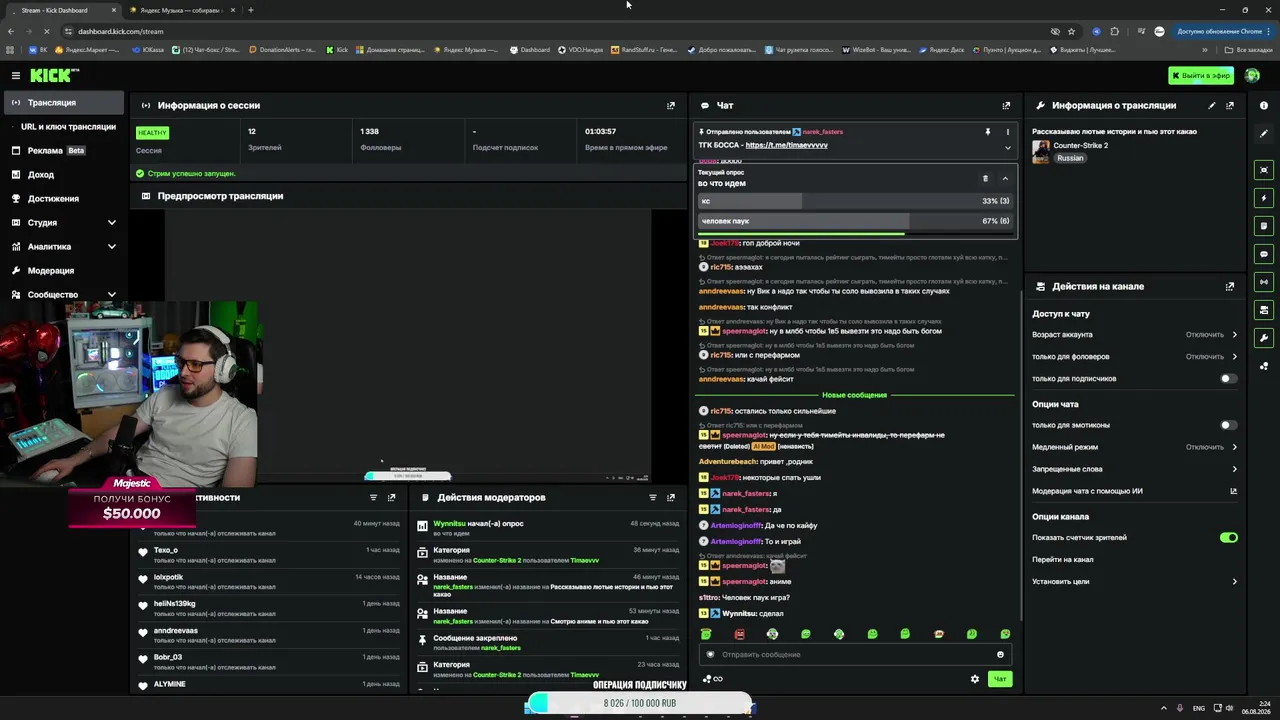Click the KICK logo
The width and height of the screenshot is (1280, 720).
tap(54, 75)
